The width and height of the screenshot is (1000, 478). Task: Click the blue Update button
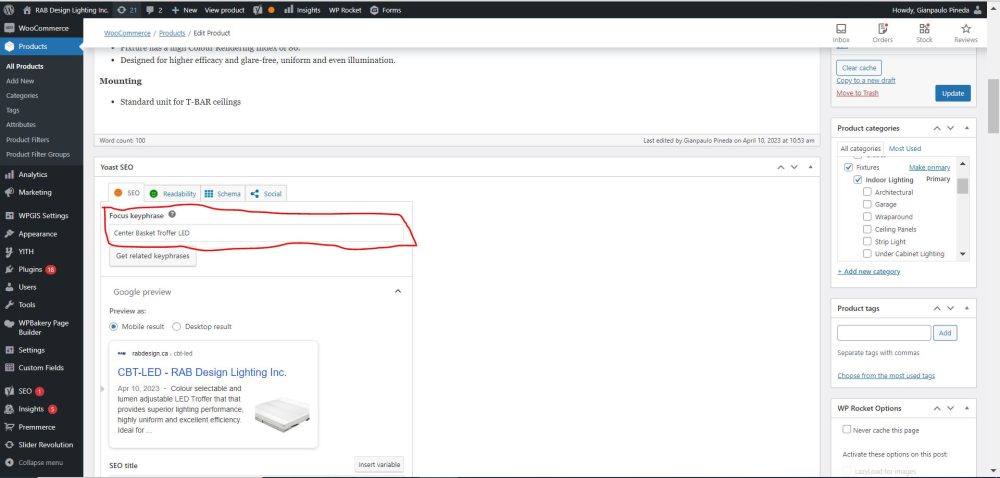pos(953,93)
